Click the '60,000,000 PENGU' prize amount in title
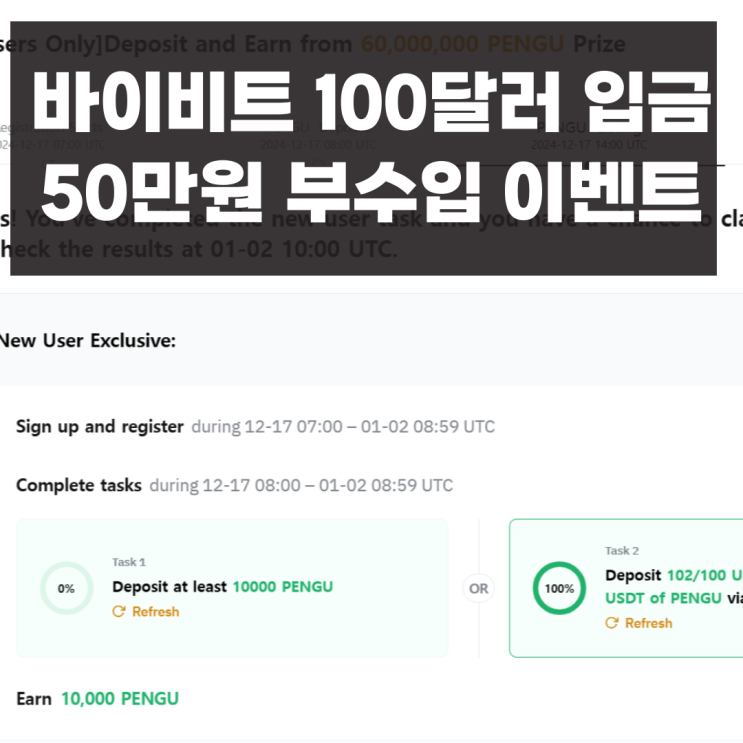The height and width of the screenshot is (743, 743). [462, 44]
